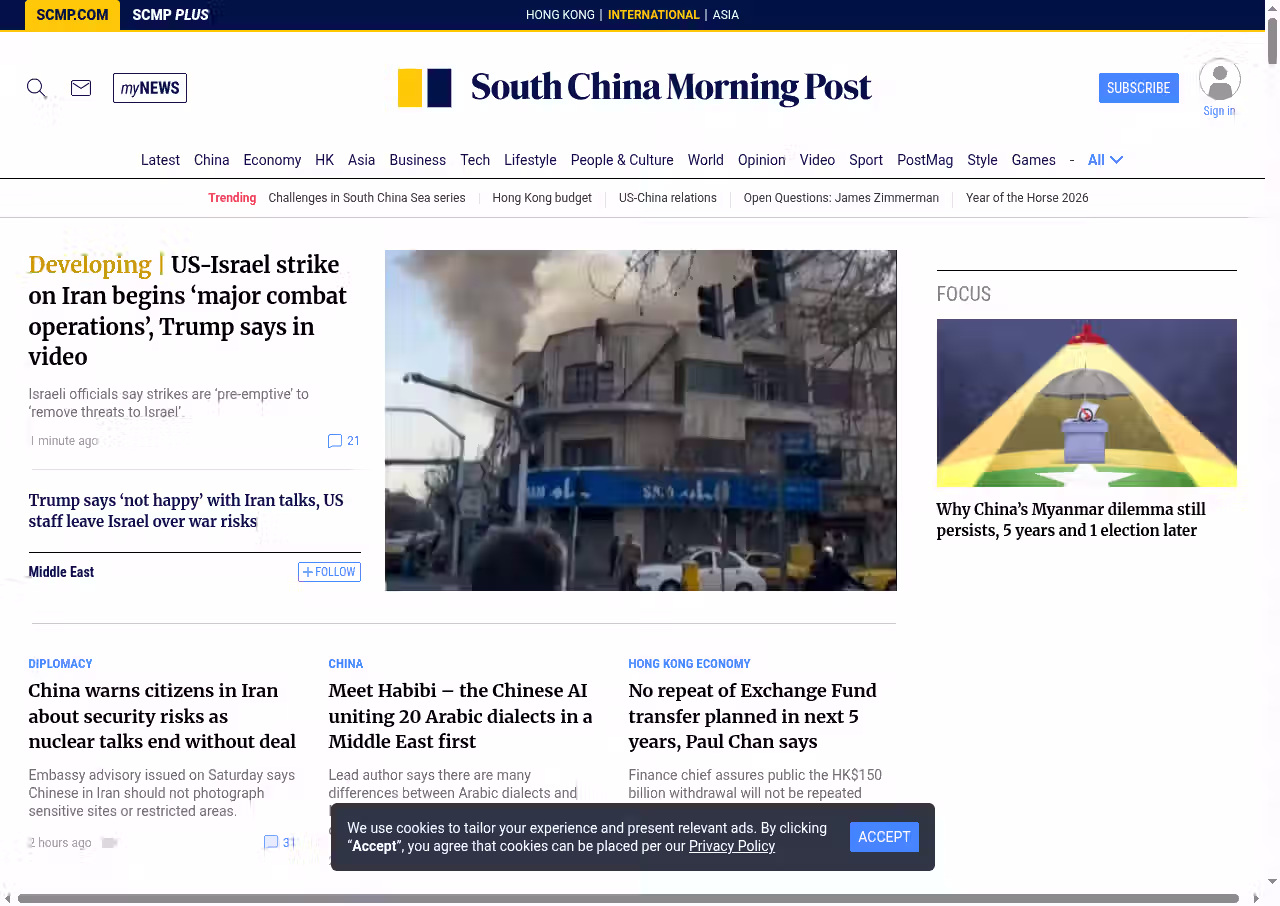The width and height of the screenshot is (1280, 906).
Task: Click the horizontal scrollbar at page bottom
Action: (628, 898)
